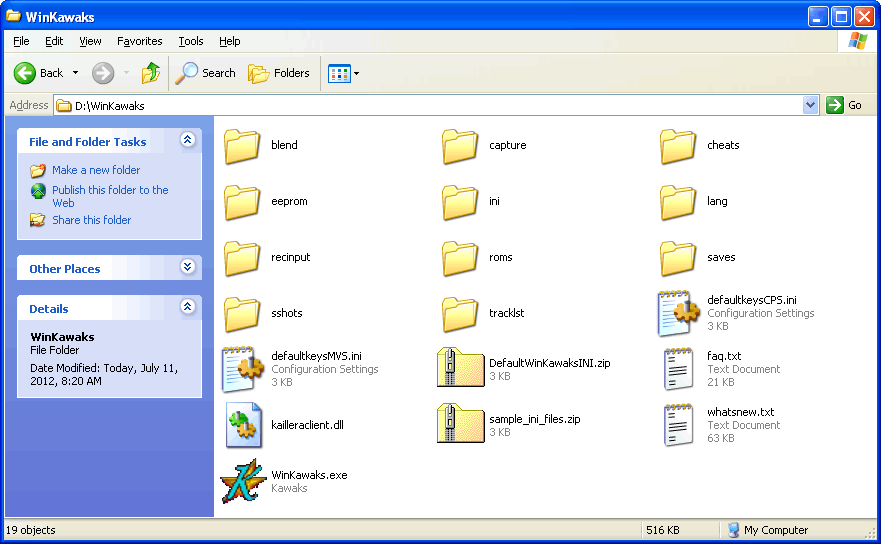
Task: Select the sample_ini_files.zip archive icon
Action: pyautogui.click(x=460, y=425)
